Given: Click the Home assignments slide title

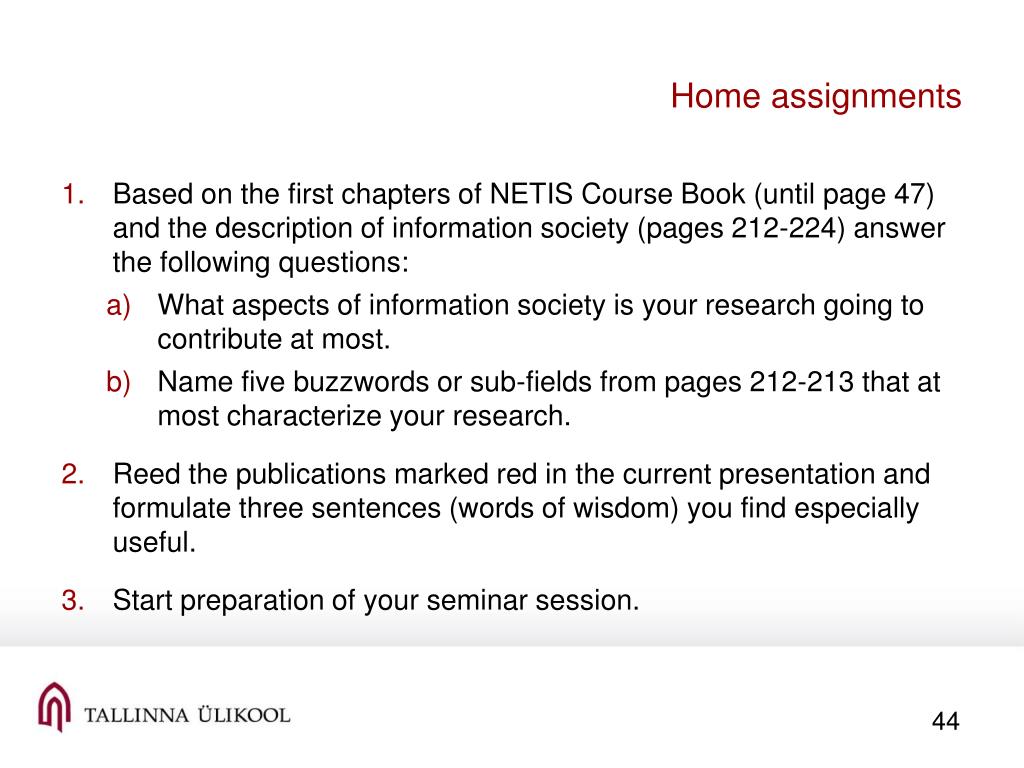Looking at the screenshot, I should pyautogui.click(x=816, y=97).
